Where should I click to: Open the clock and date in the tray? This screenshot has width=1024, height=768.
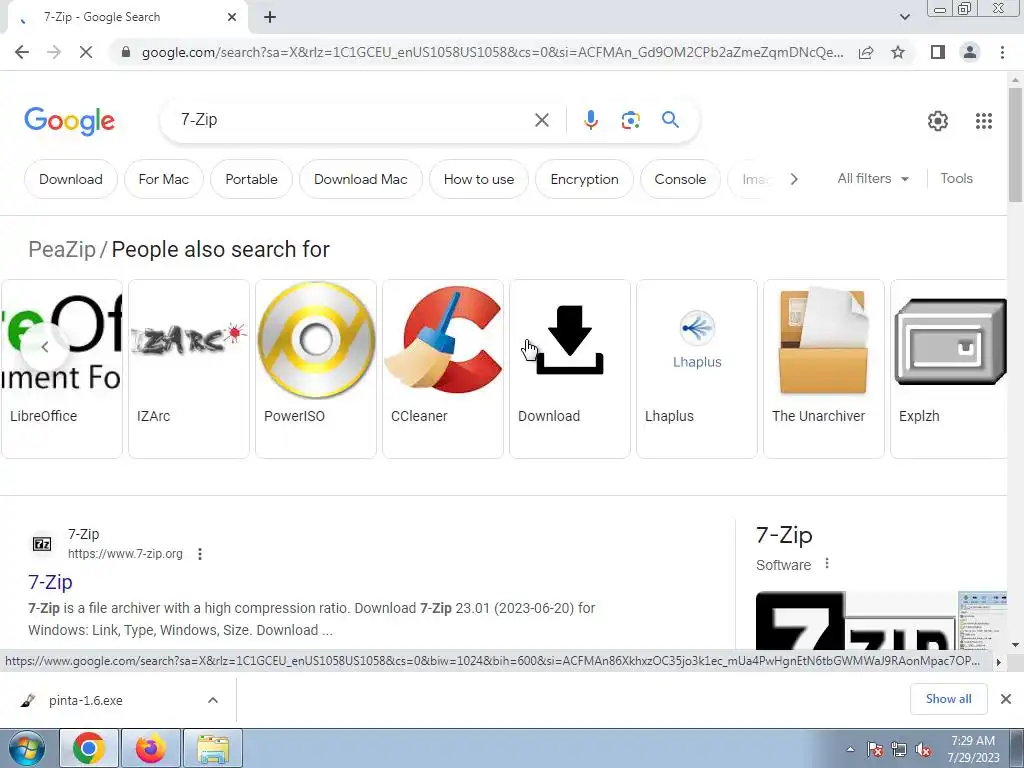(x=972, y=749)
